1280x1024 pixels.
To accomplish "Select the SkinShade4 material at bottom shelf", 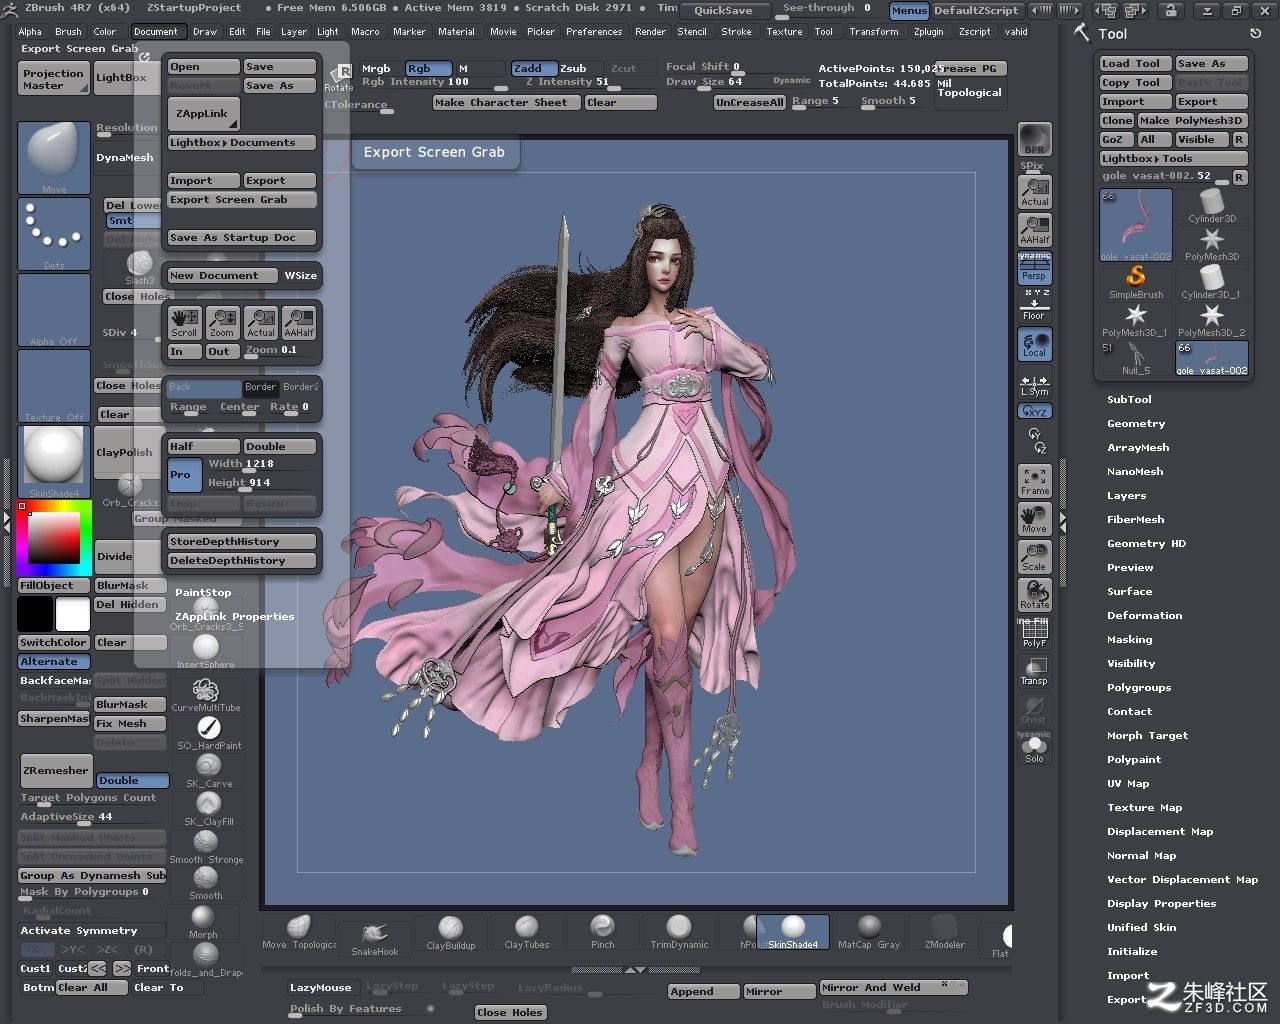I will [793, 932].
